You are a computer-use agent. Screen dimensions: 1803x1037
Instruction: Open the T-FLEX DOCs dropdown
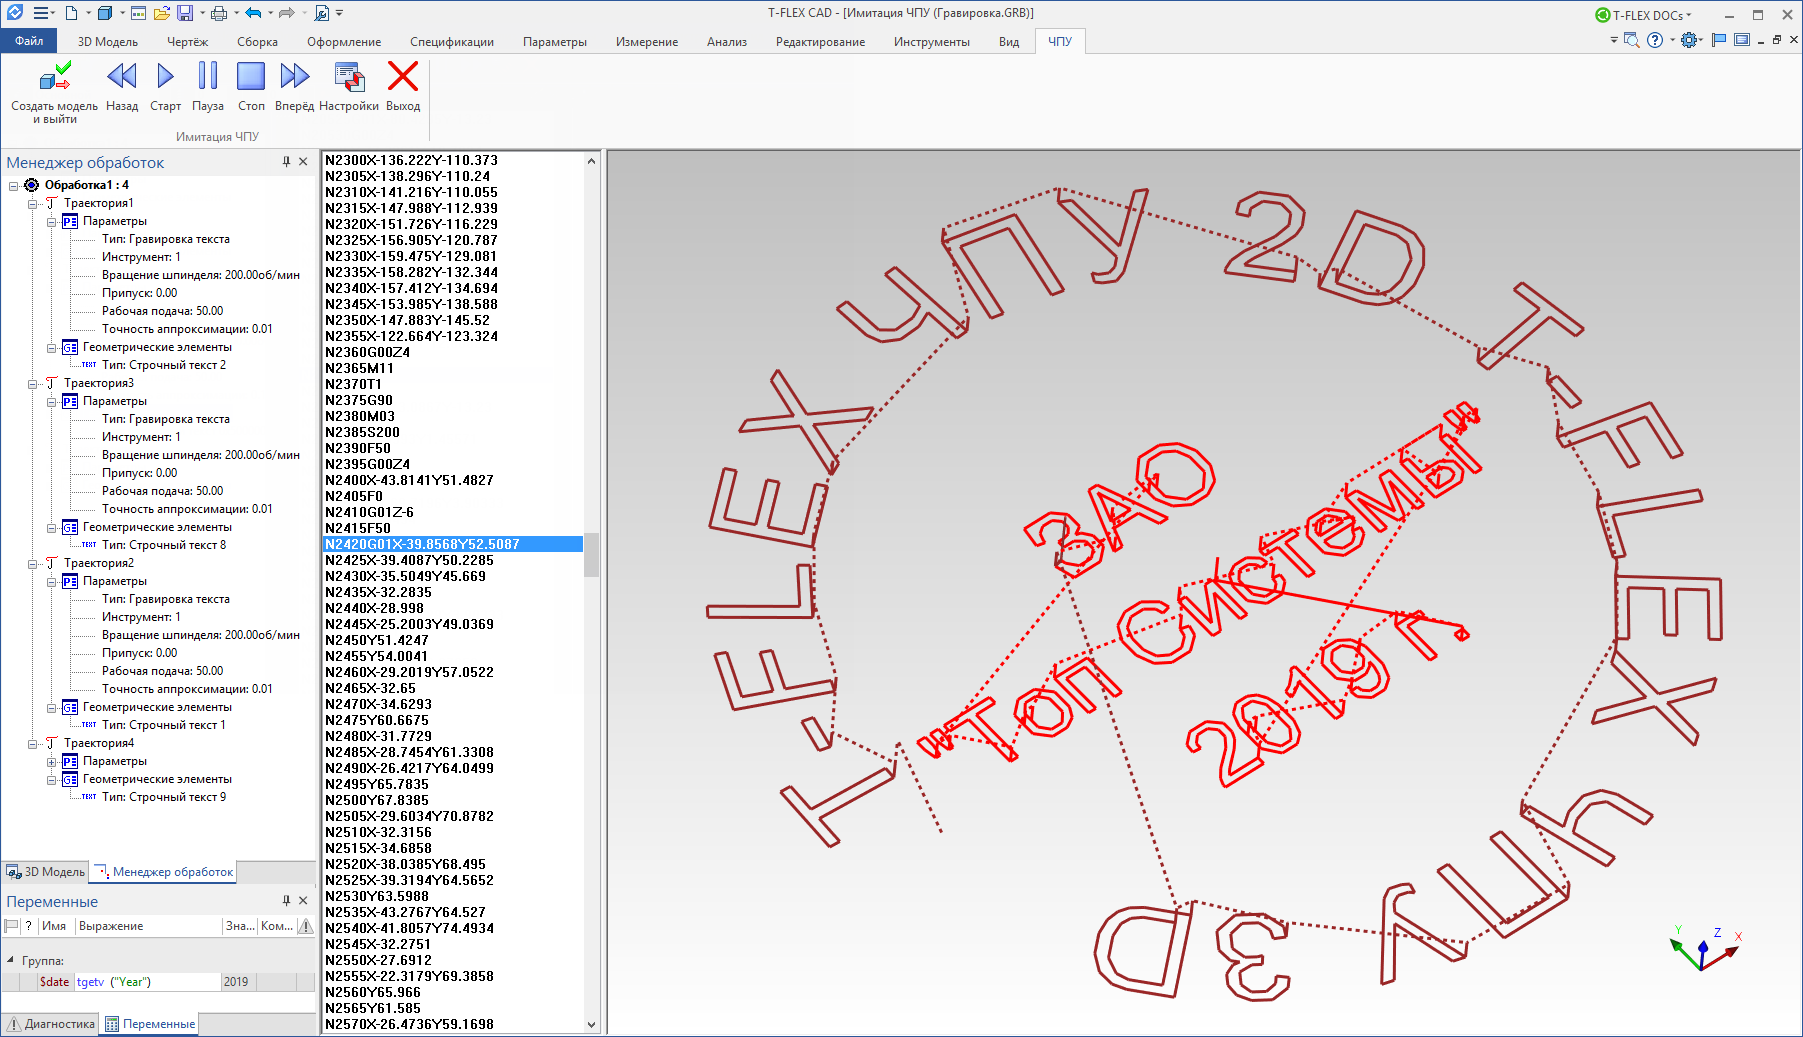(1689, 15)
